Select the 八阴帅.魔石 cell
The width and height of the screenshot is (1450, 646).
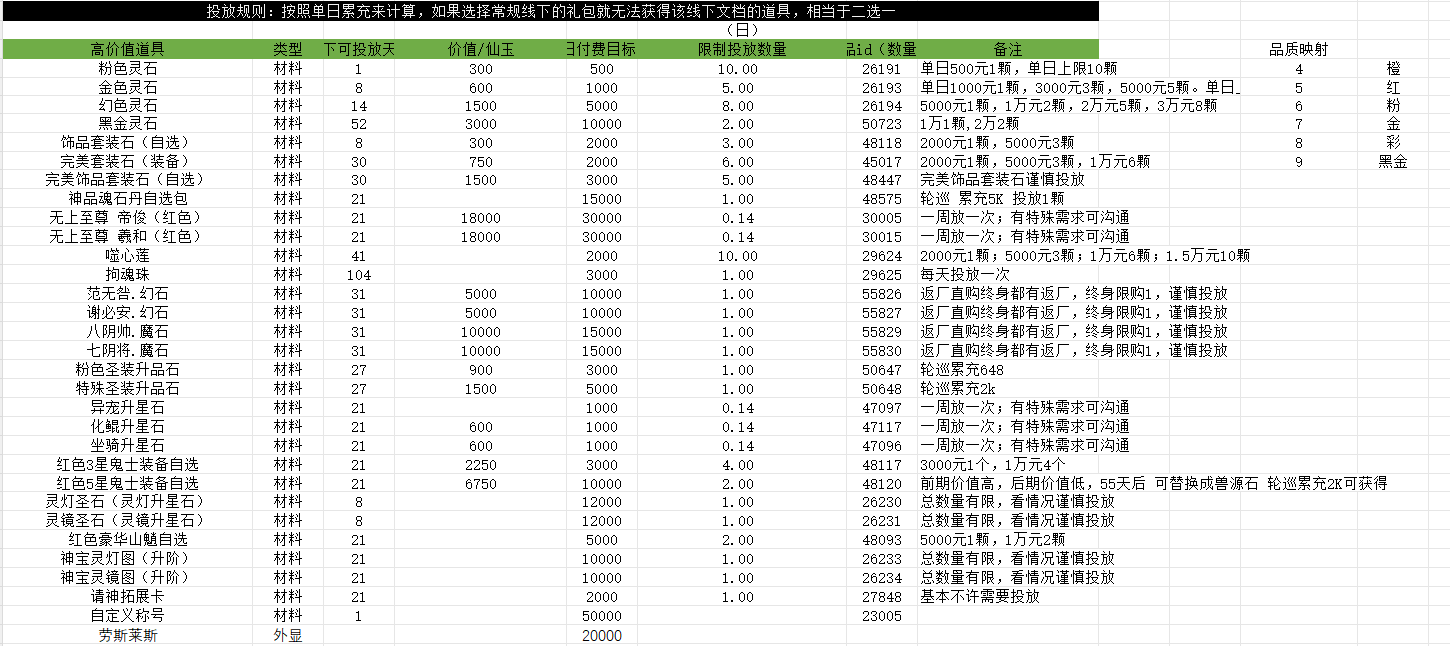(127, 331)
